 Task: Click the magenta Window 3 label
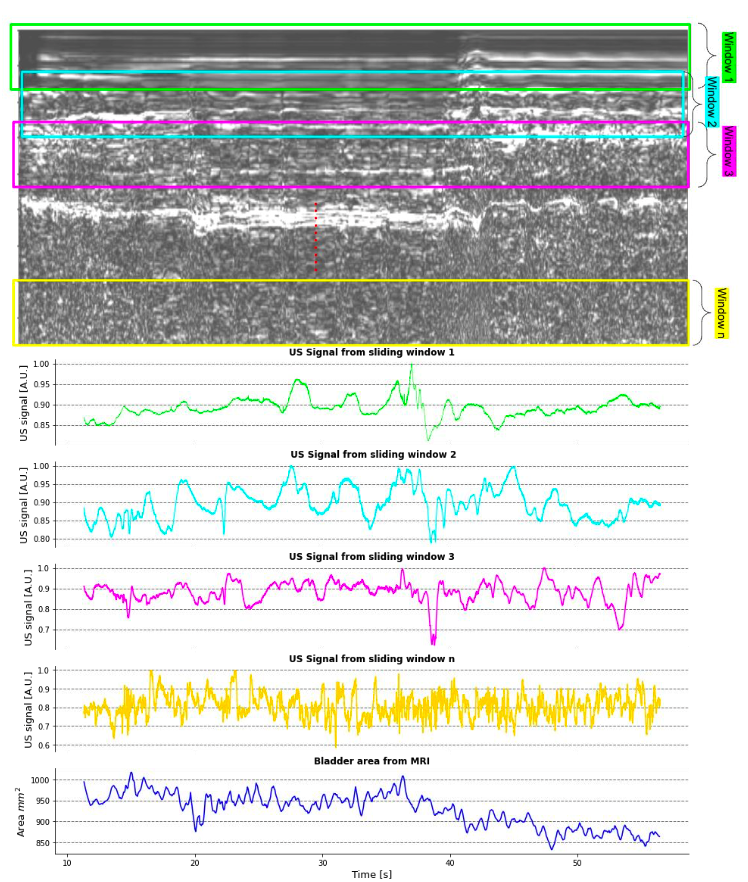tap(728, 152)
